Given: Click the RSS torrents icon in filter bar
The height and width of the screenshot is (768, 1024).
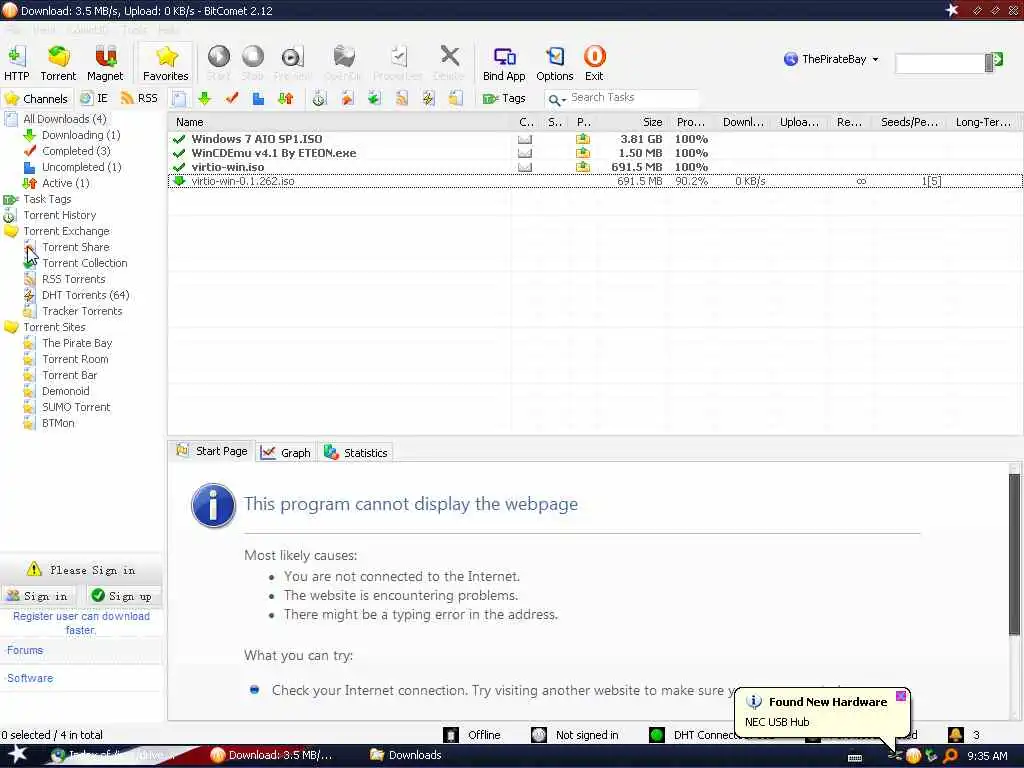Looking at the screenshot, I should 402,99.
